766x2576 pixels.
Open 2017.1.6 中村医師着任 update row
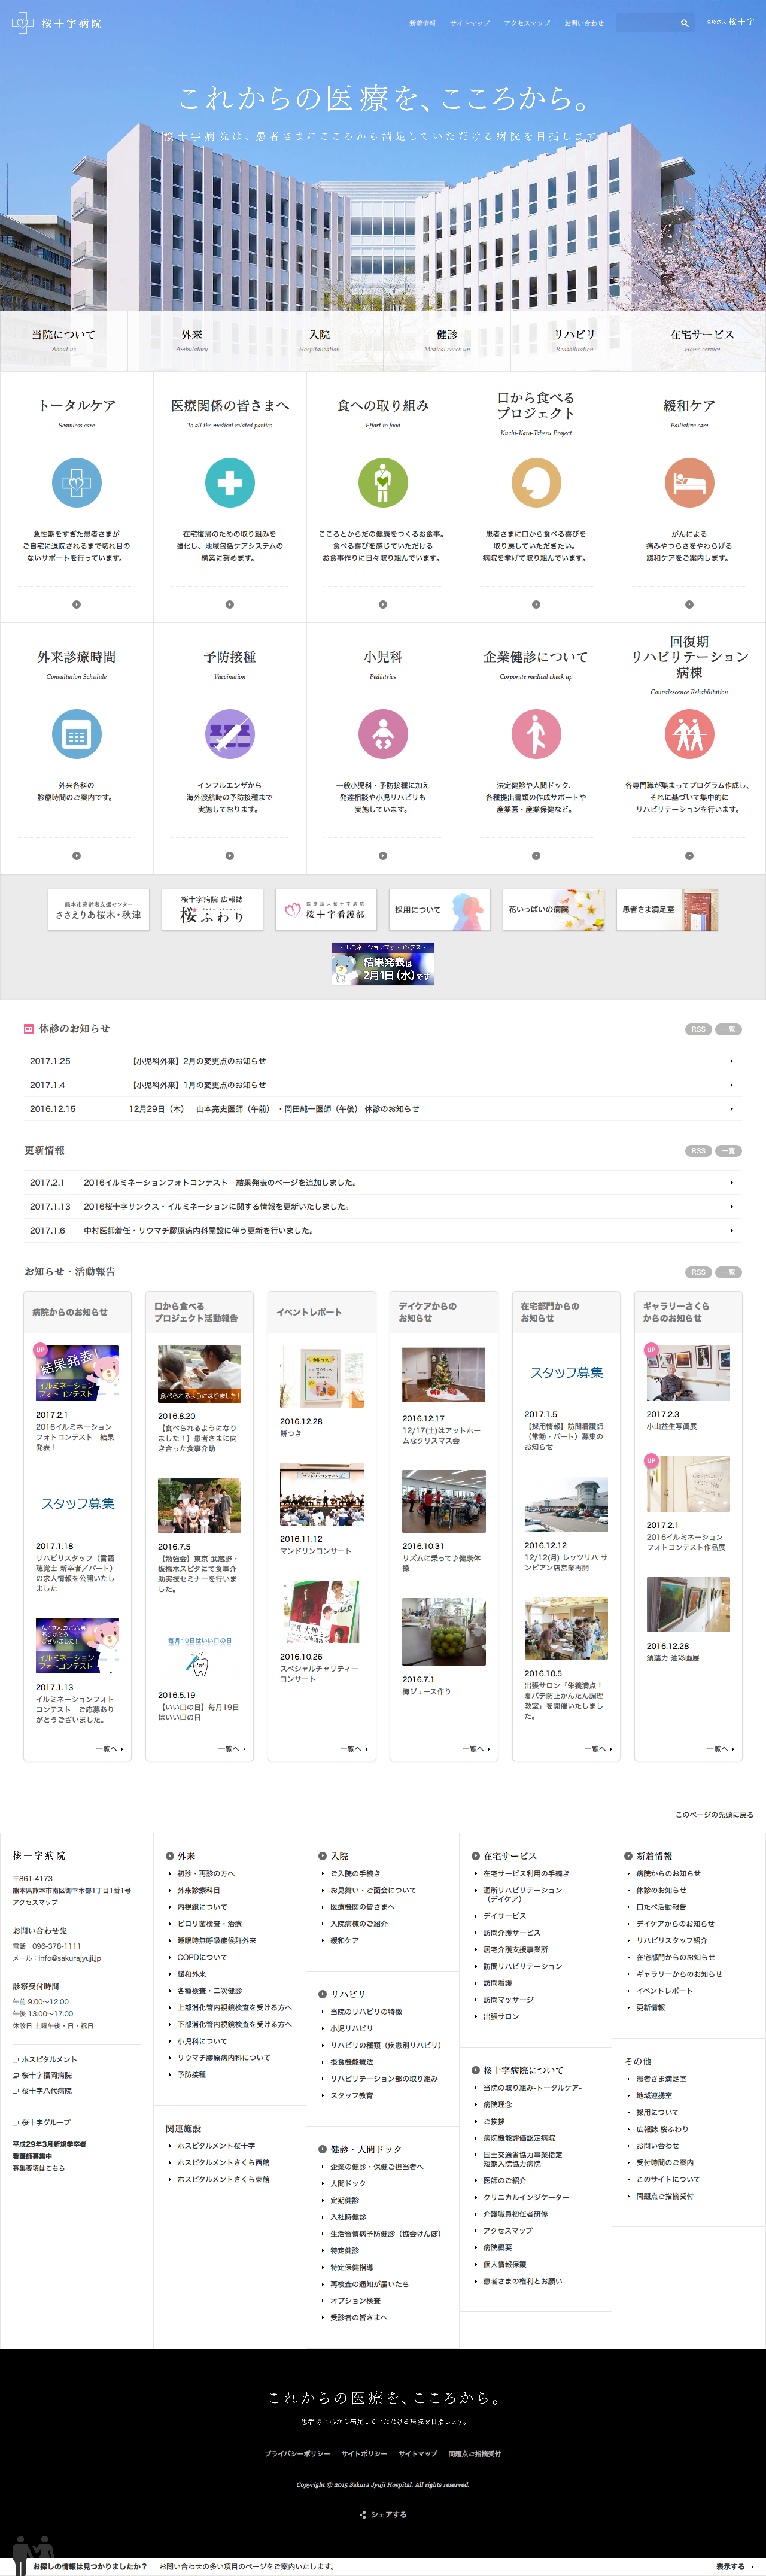383,1231
